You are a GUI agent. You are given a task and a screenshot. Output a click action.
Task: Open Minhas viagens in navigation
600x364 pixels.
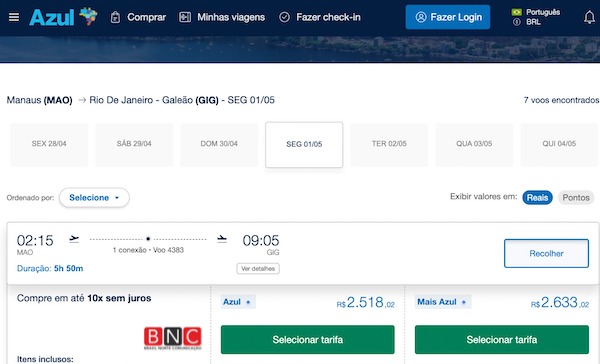coord(222,17)
